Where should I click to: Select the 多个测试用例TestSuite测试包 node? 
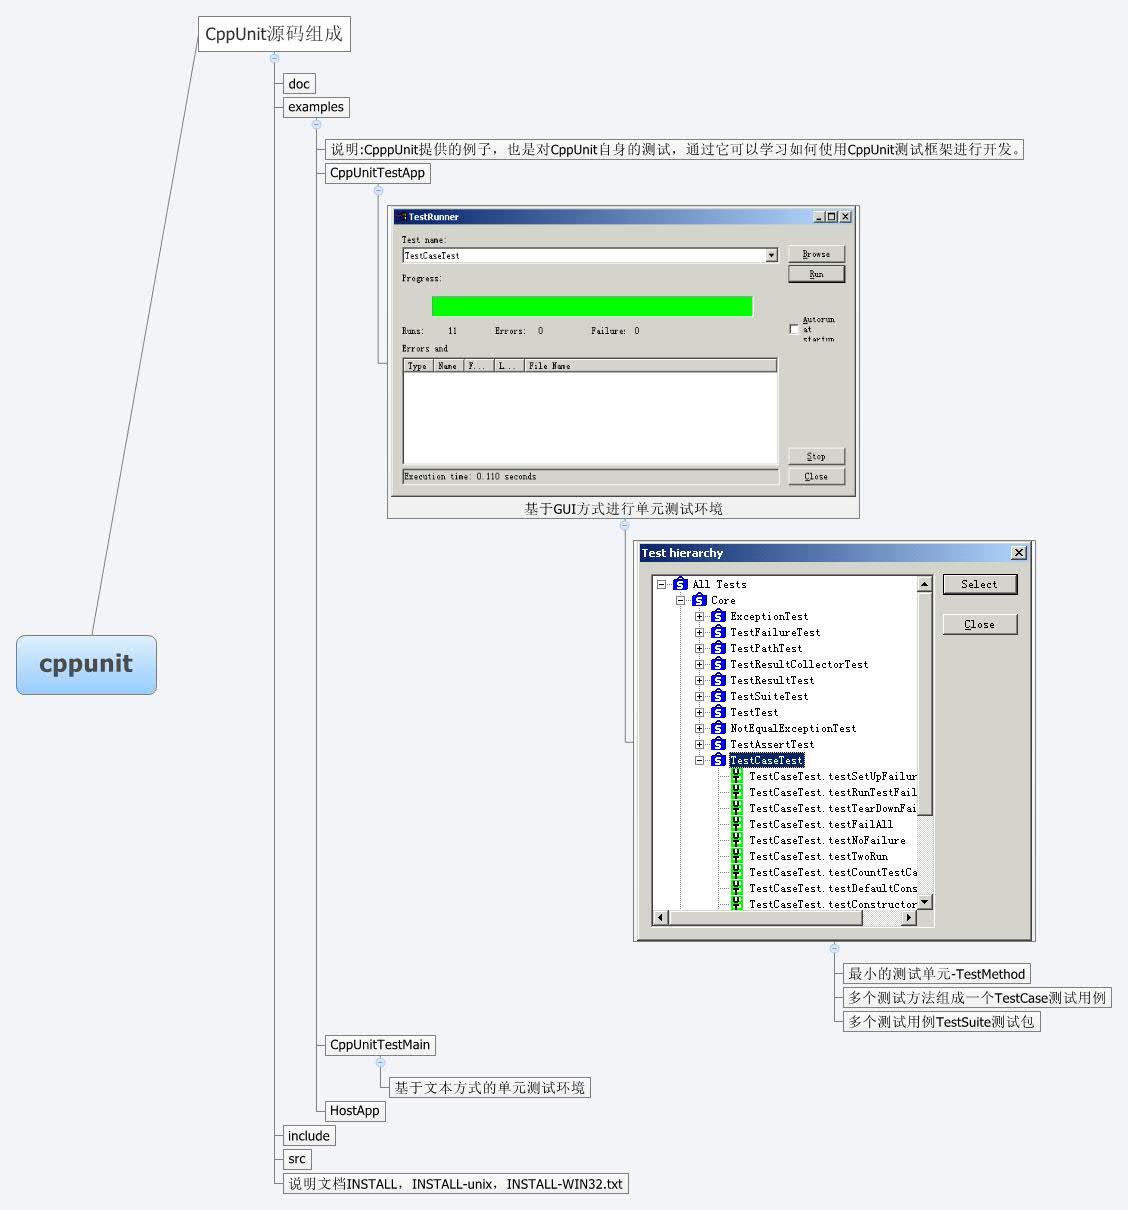click(x=941, y=1022)
